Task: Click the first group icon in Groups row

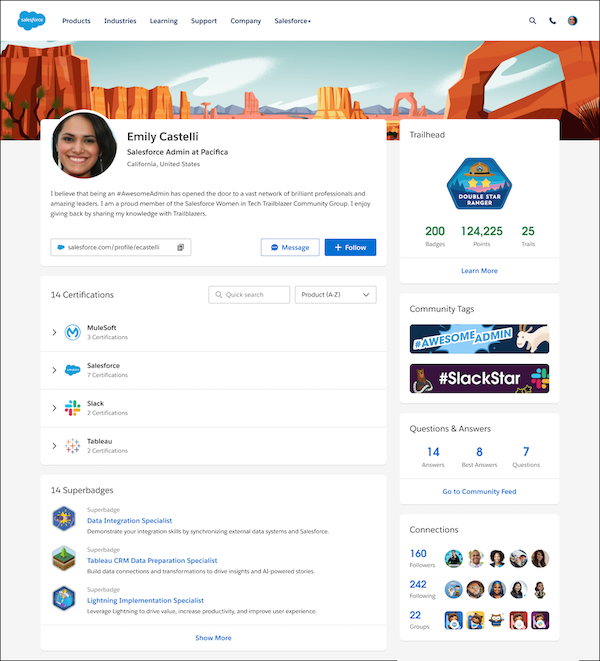Action: coord(454,620)
